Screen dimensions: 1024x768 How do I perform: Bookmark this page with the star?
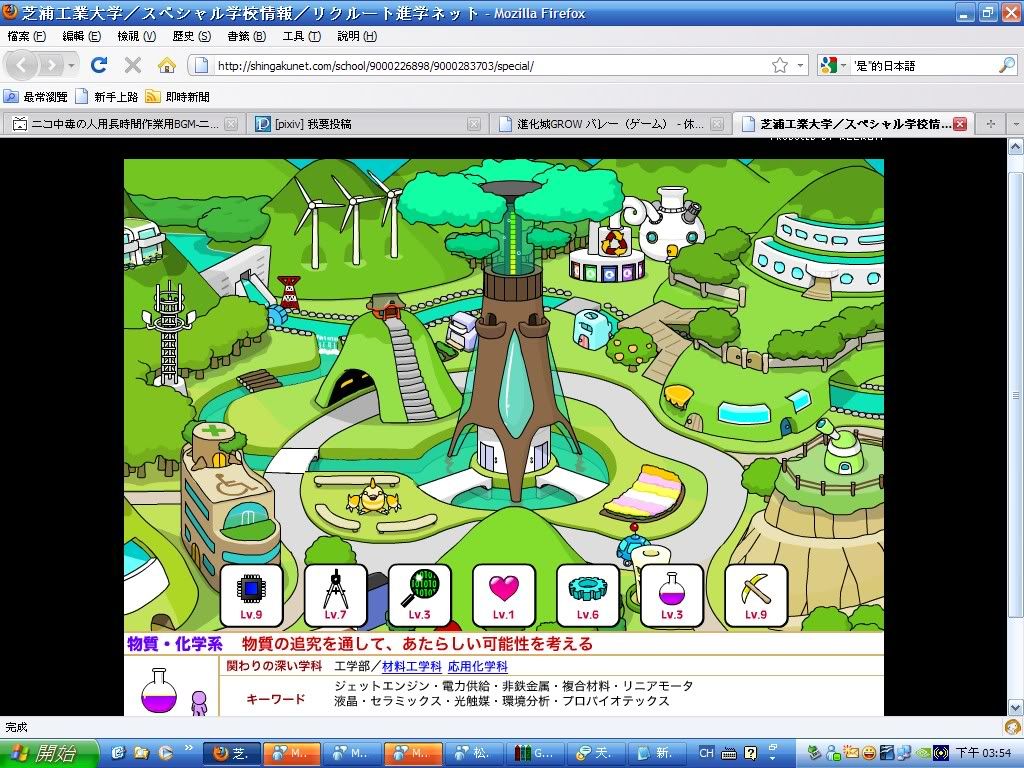[780, 65]
